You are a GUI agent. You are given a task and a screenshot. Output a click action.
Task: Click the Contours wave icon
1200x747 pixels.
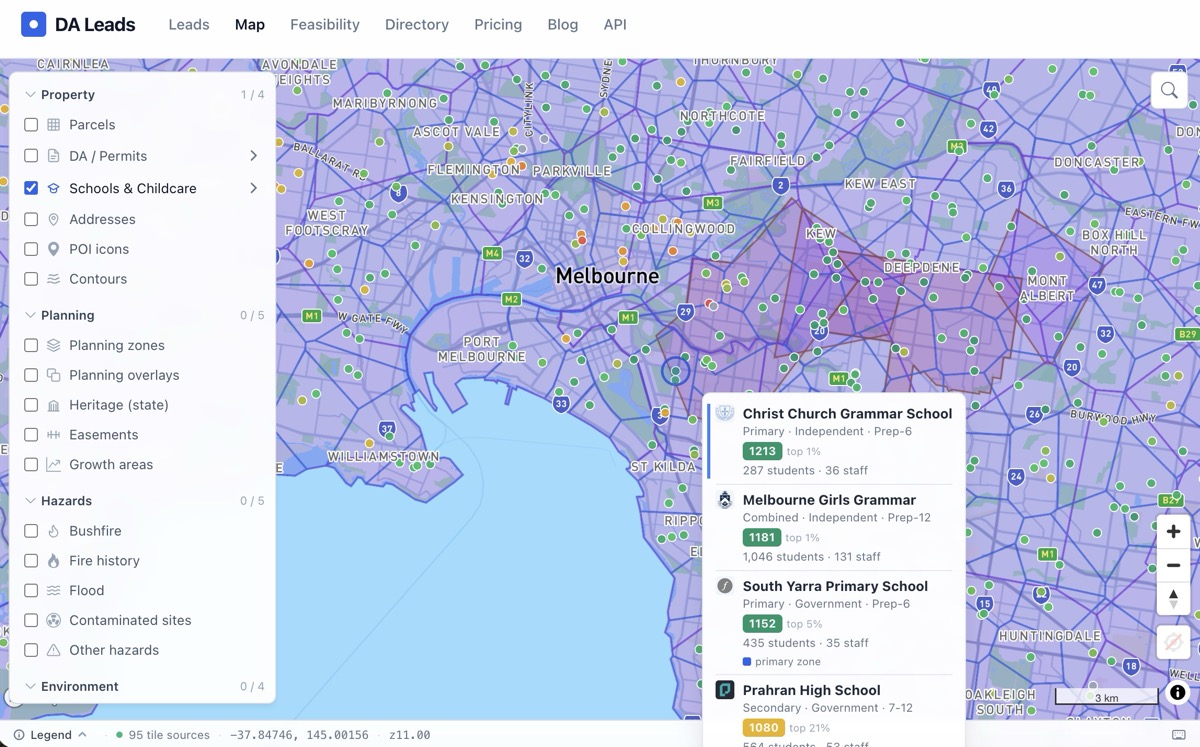coord(54,279)
